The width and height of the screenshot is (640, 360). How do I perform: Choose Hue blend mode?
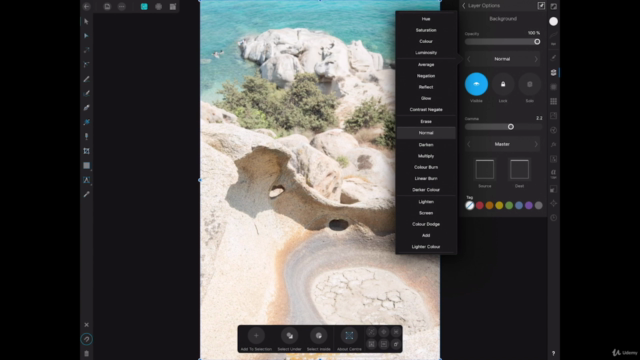click(426, 19)
